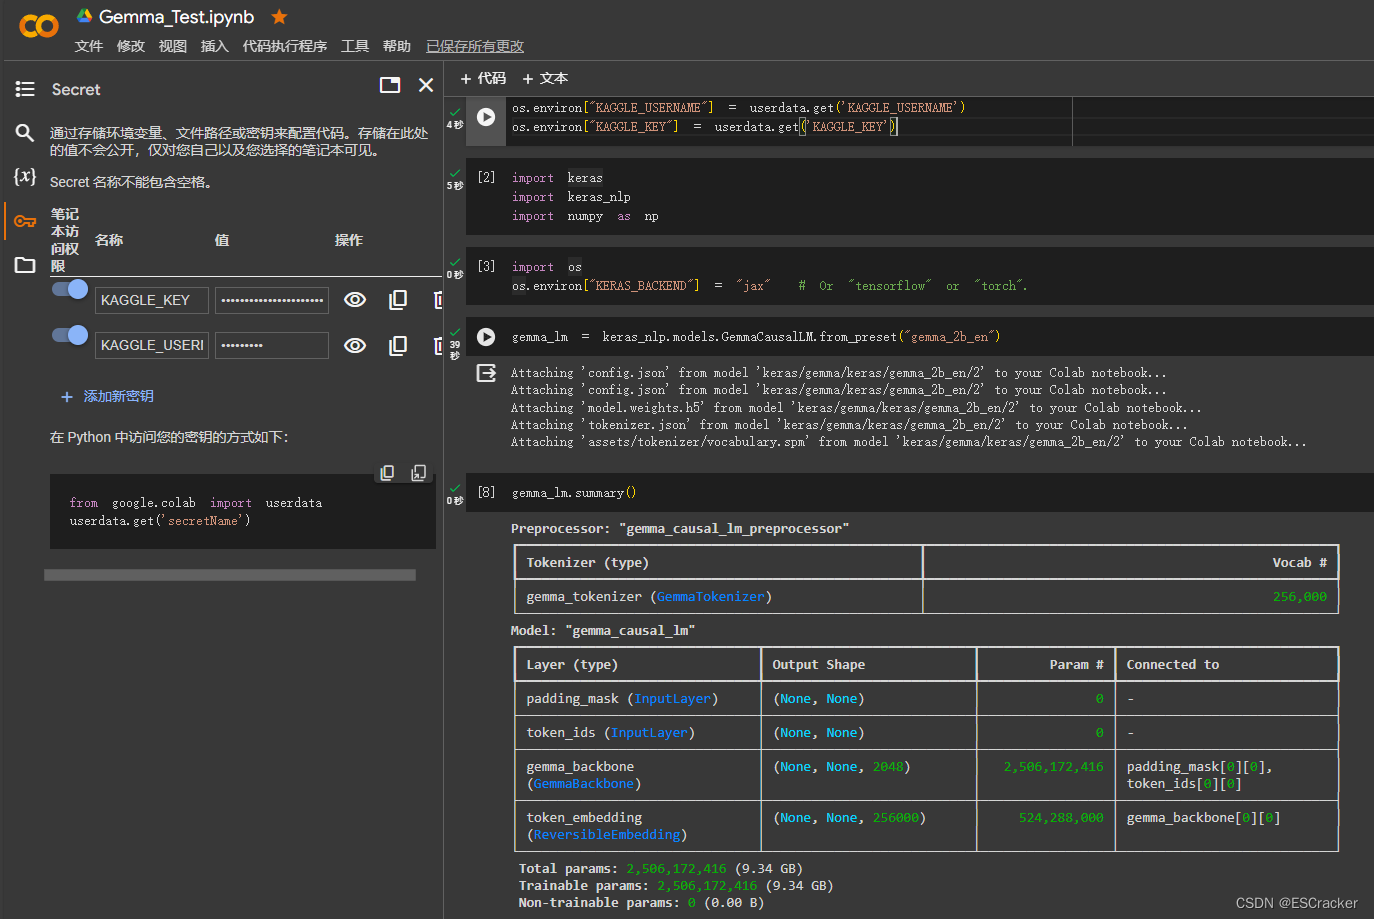Copy the userdata Python code snippet
1374x919 pixels.
tap(387, 472)
